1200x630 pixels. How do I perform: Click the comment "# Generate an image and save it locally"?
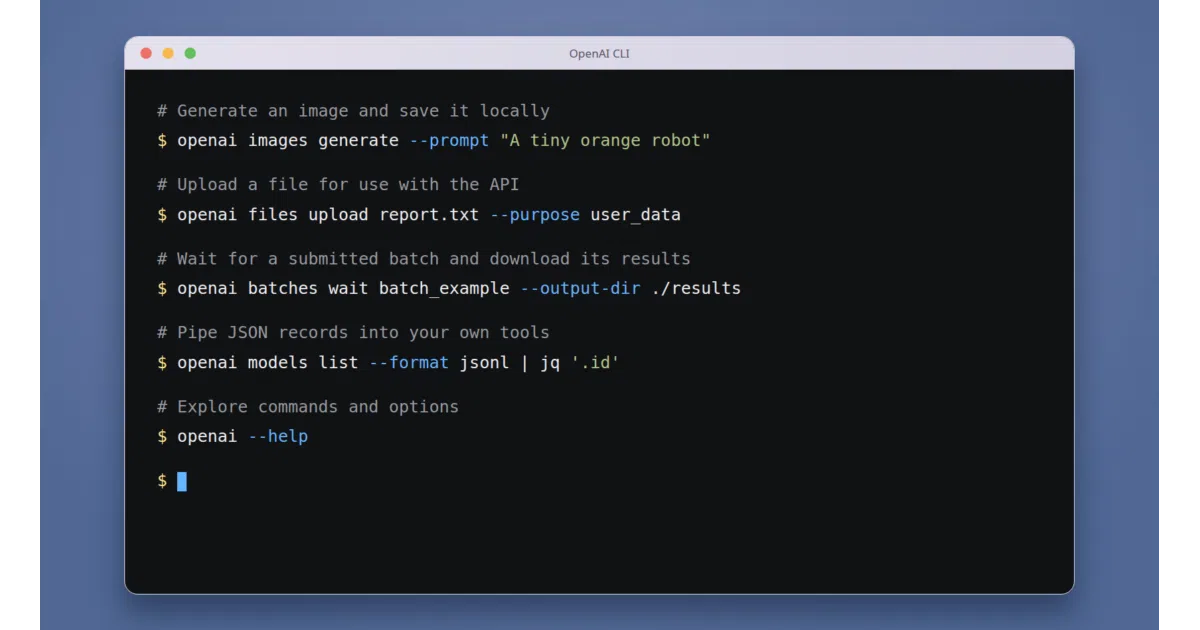(353, 111)
